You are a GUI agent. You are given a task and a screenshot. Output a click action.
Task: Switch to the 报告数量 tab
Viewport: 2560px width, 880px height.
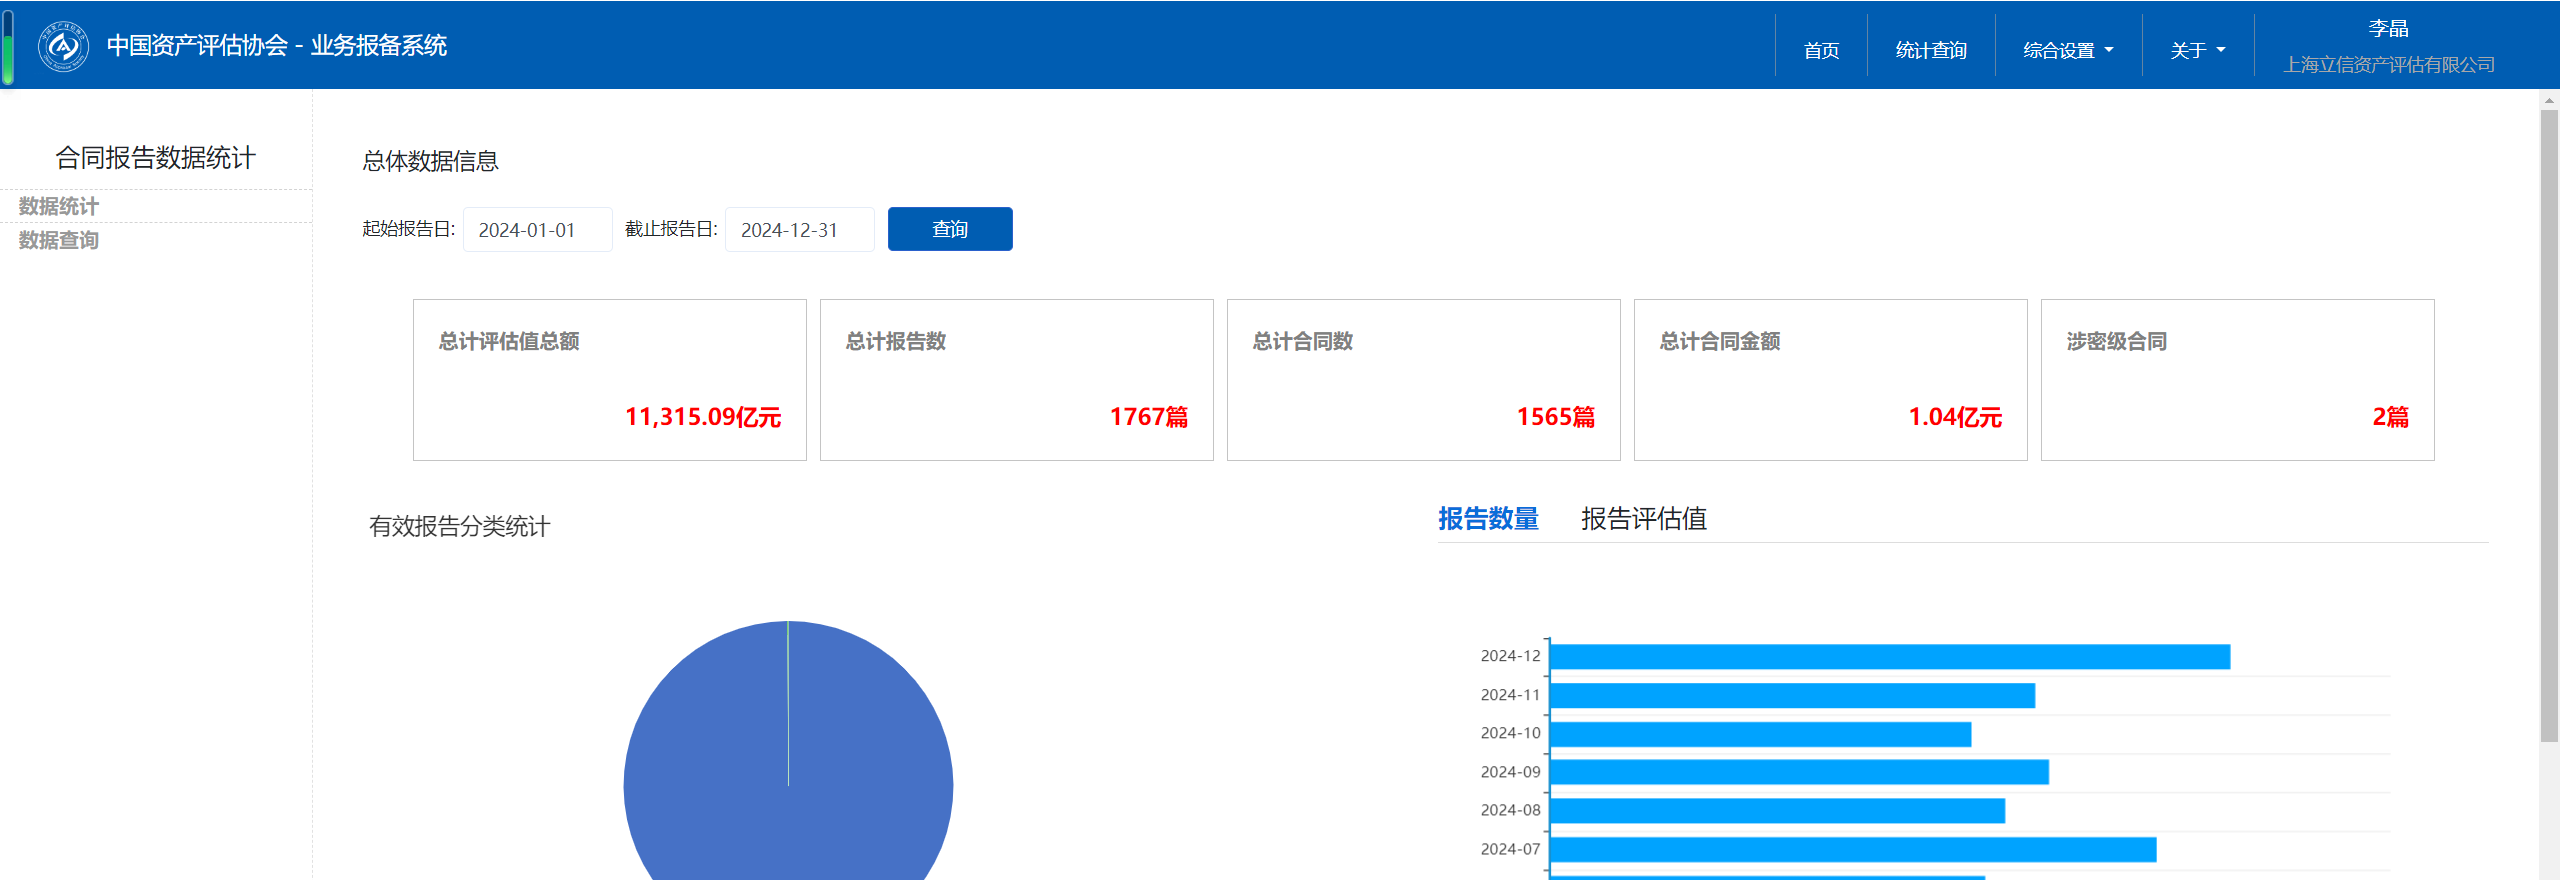(x=1488, y=519)
